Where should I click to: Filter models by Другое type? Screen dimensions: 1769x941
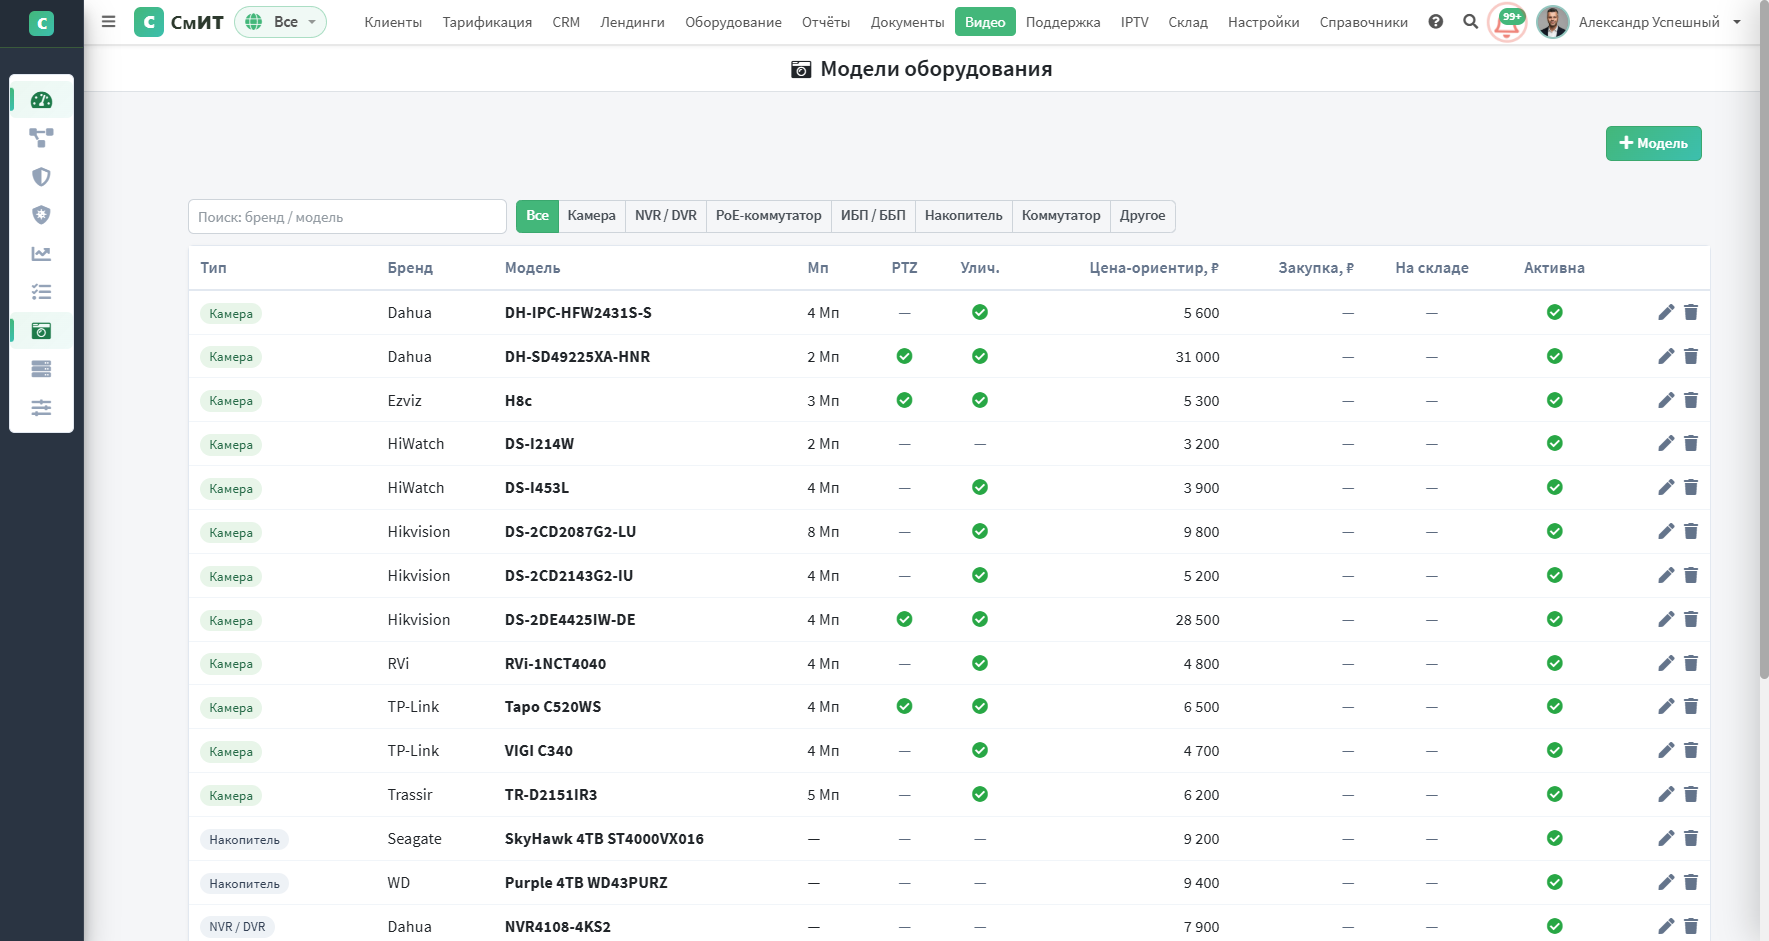pyautogui.click(x=1143, y=216)
